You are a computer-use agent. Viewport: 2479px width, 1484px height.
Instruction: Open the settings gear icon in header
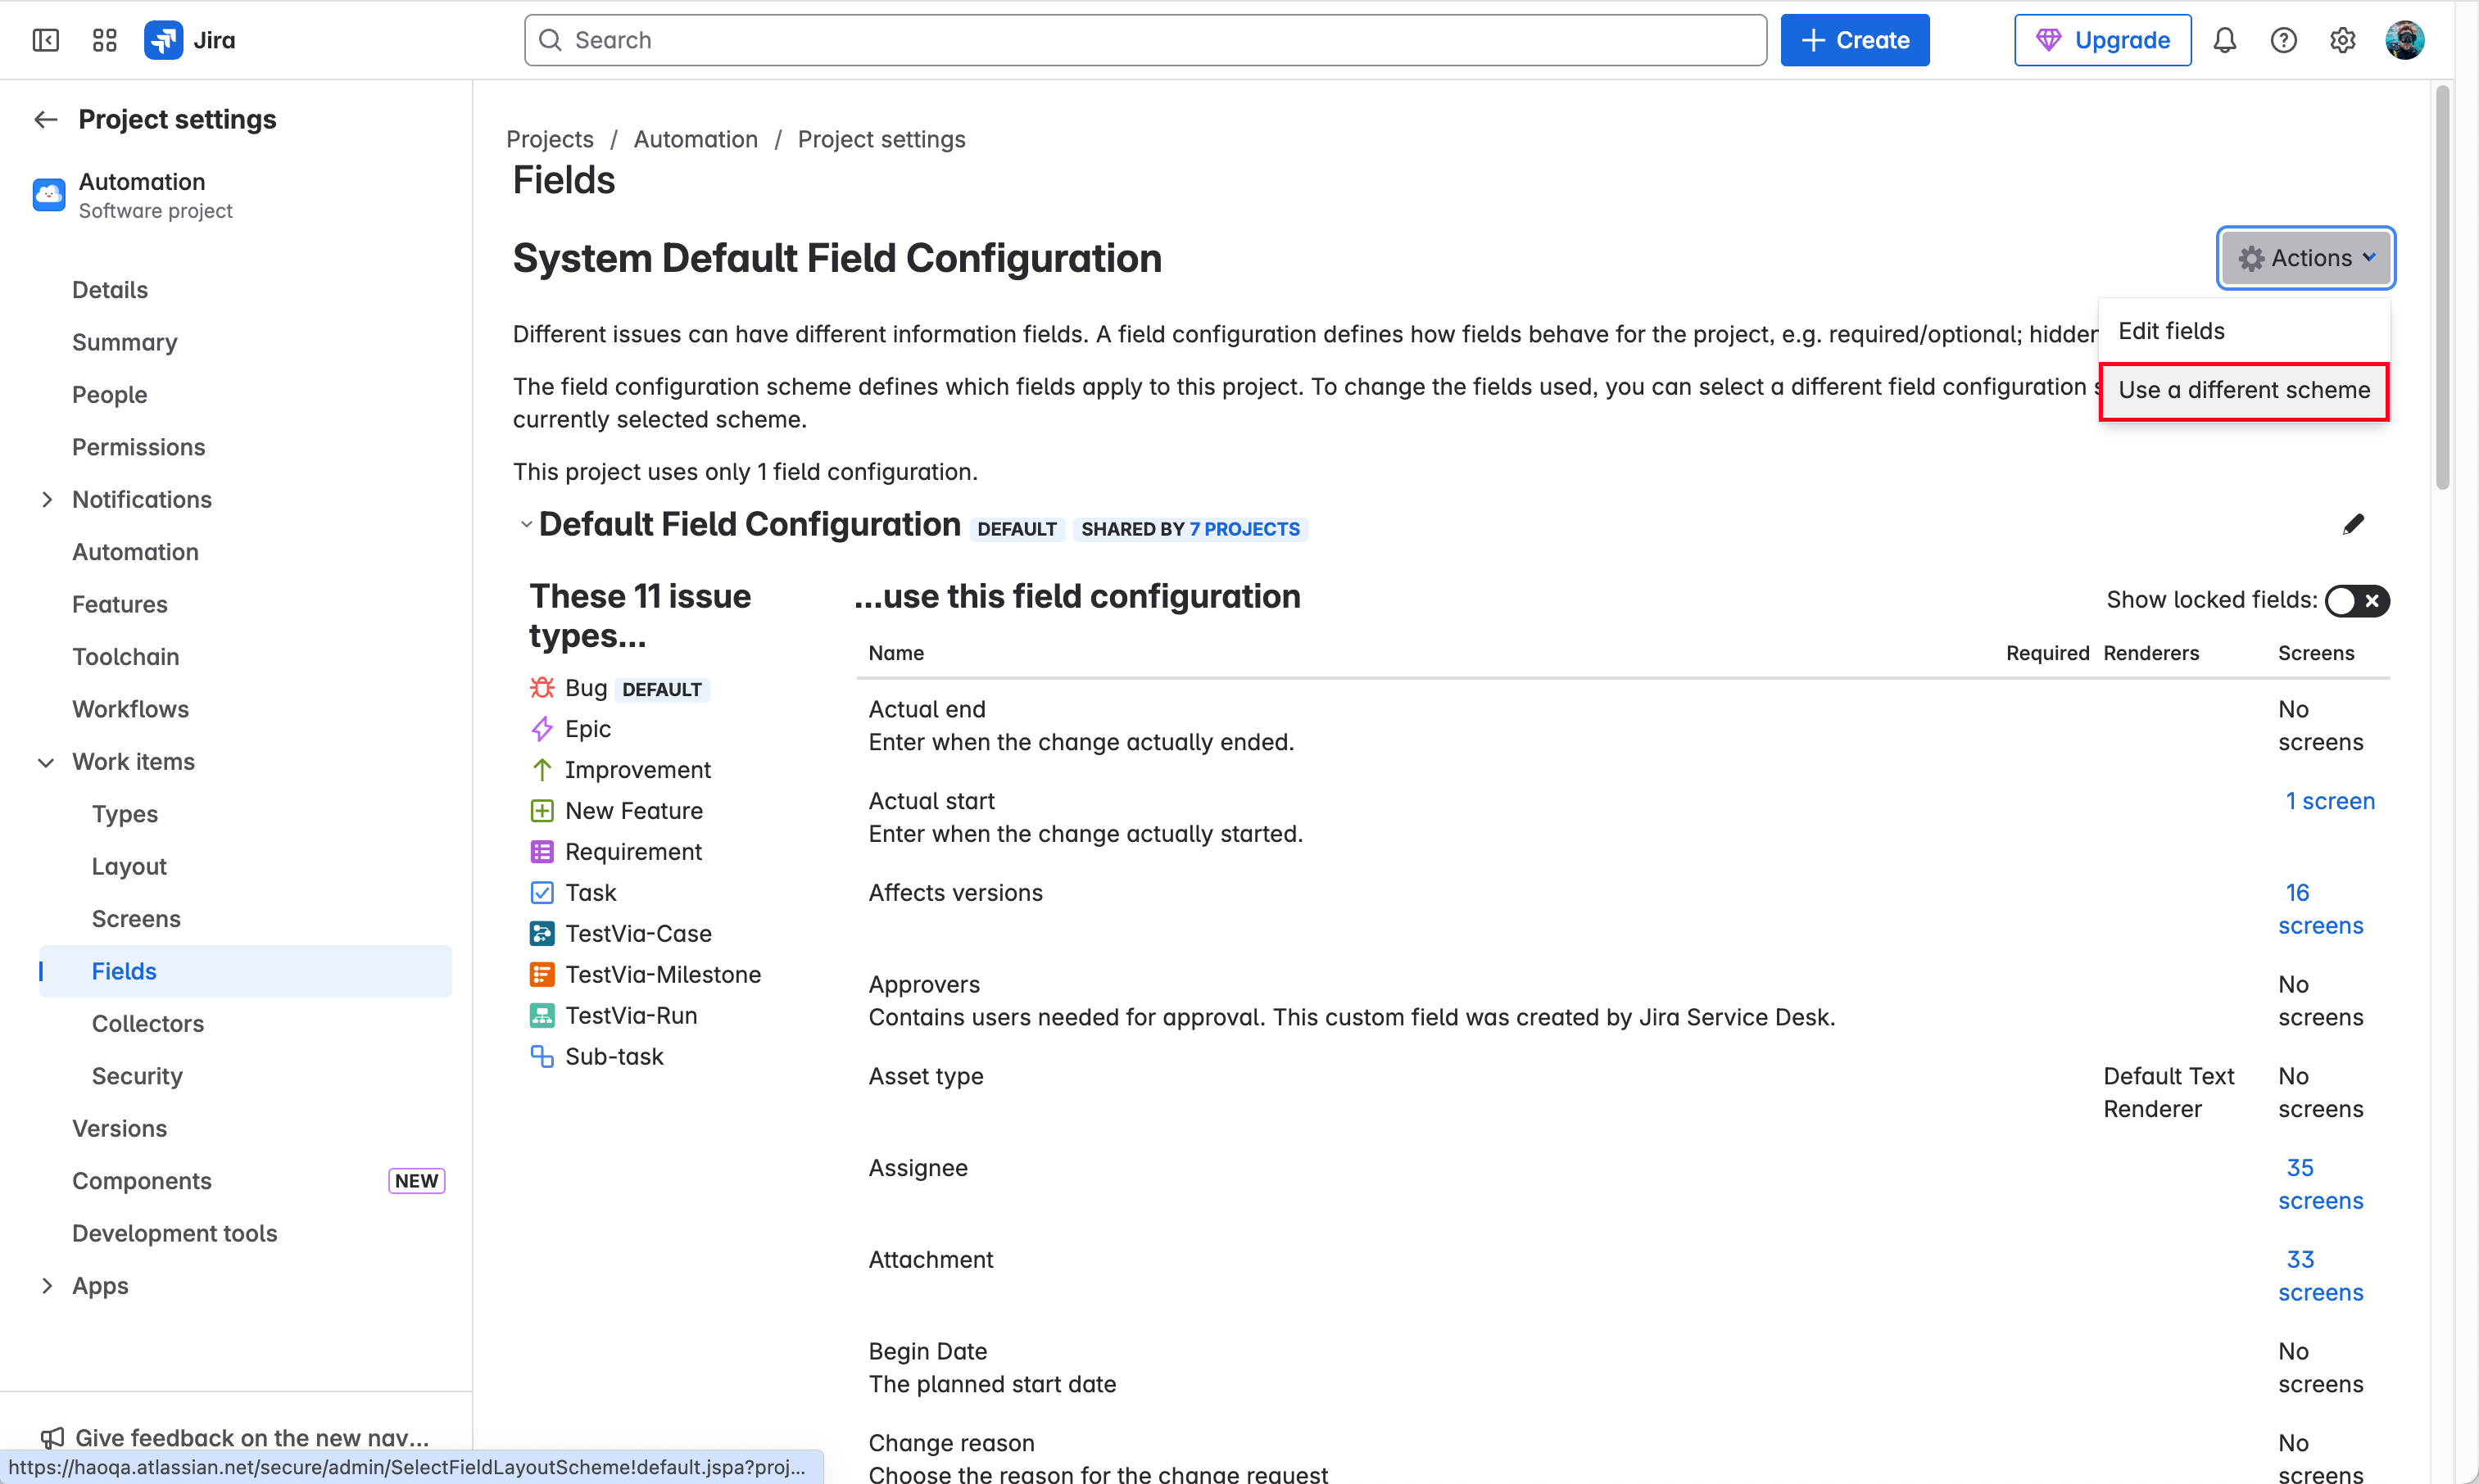pos(2342,40)
